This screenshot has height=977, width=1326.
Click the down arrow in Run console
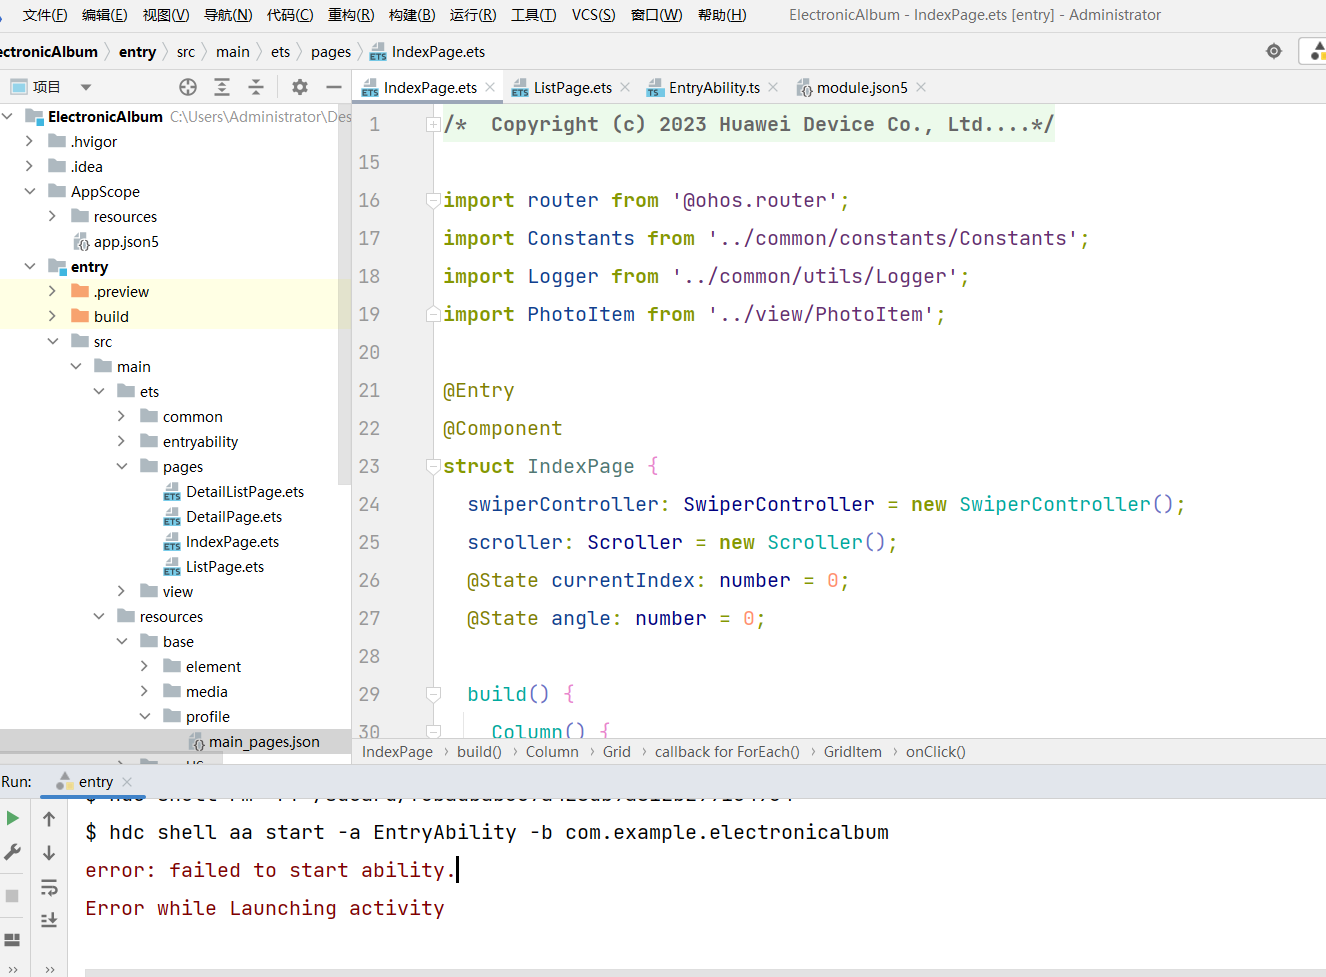click(49, 853)
